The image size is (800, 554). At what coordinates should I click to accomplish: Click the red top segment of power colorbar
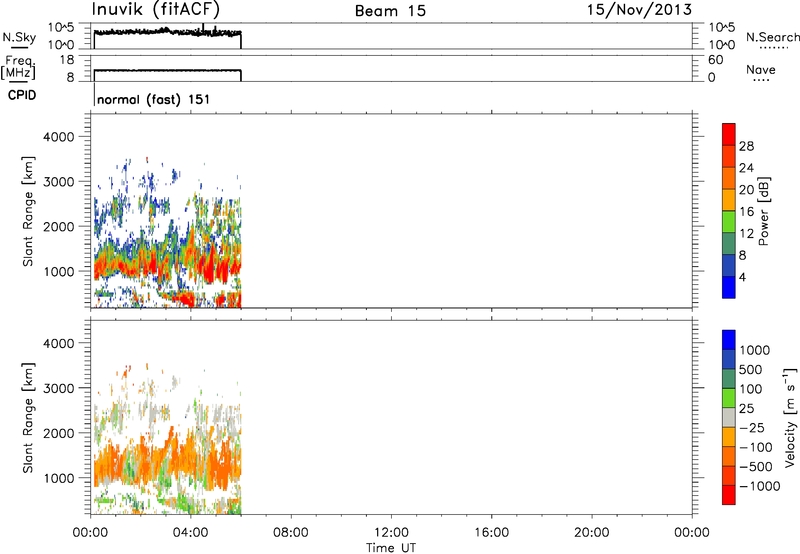[729, 134]
